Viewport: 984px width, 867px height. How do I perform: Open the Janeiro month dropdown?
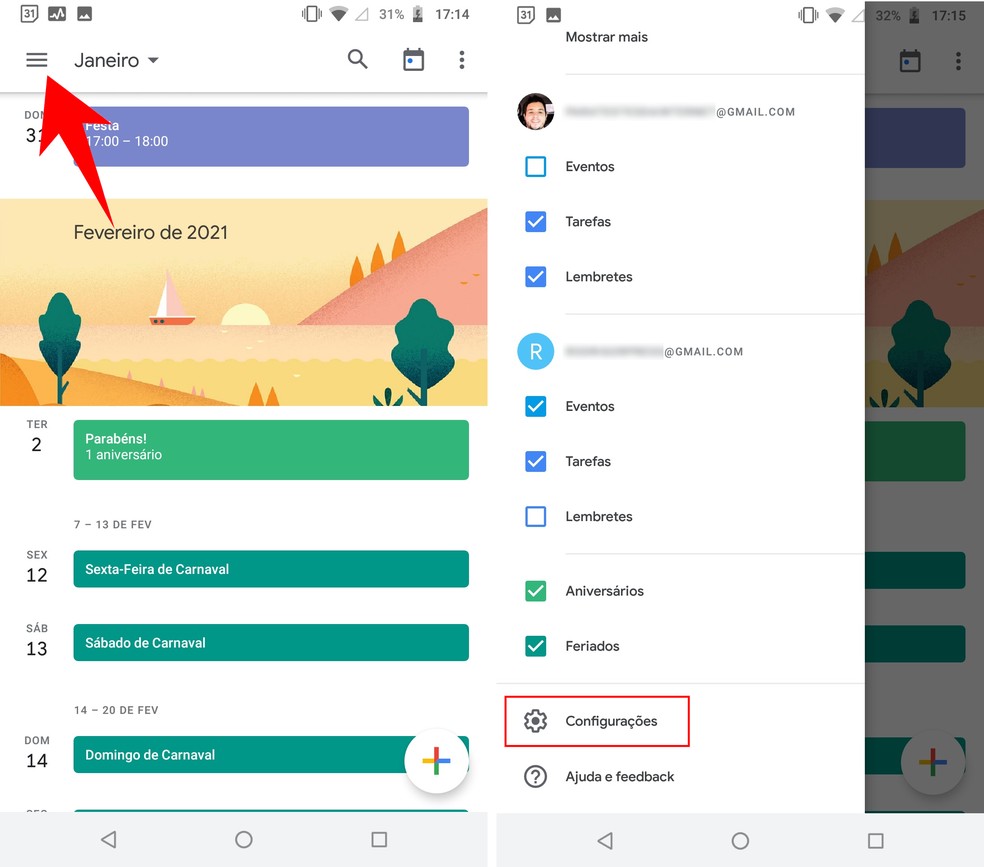click(115, 59)
